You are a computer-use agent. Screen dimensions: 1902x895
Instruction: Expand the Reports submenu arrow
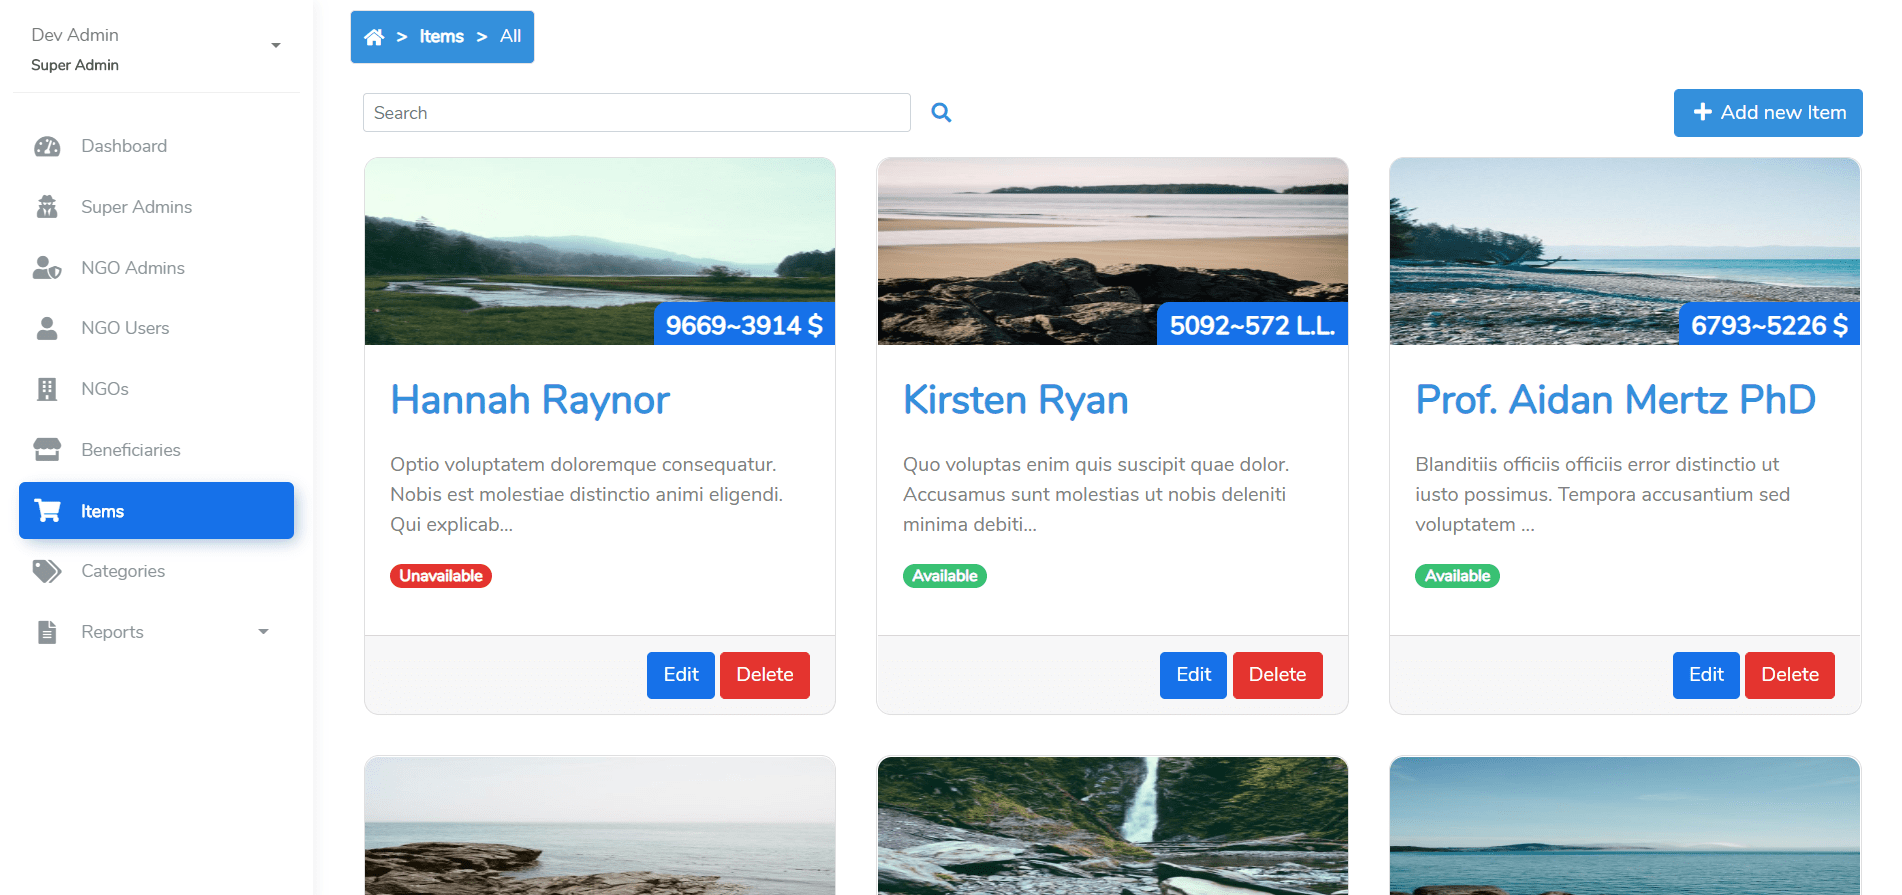pyautogui.click(x=263, y=632)
